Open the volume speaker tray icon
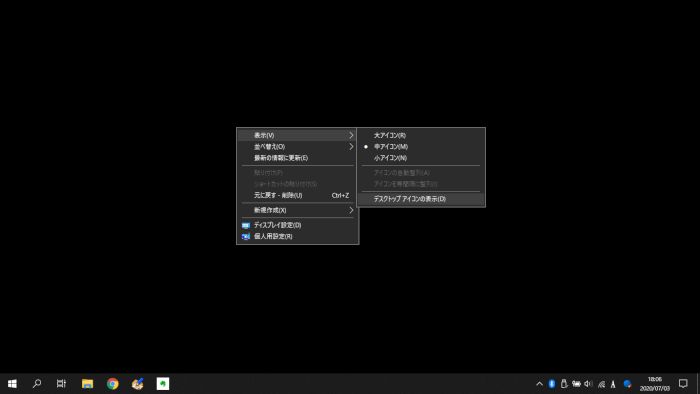Image resolution: width=700 pixels, height=394 pixels. point(588,384)
